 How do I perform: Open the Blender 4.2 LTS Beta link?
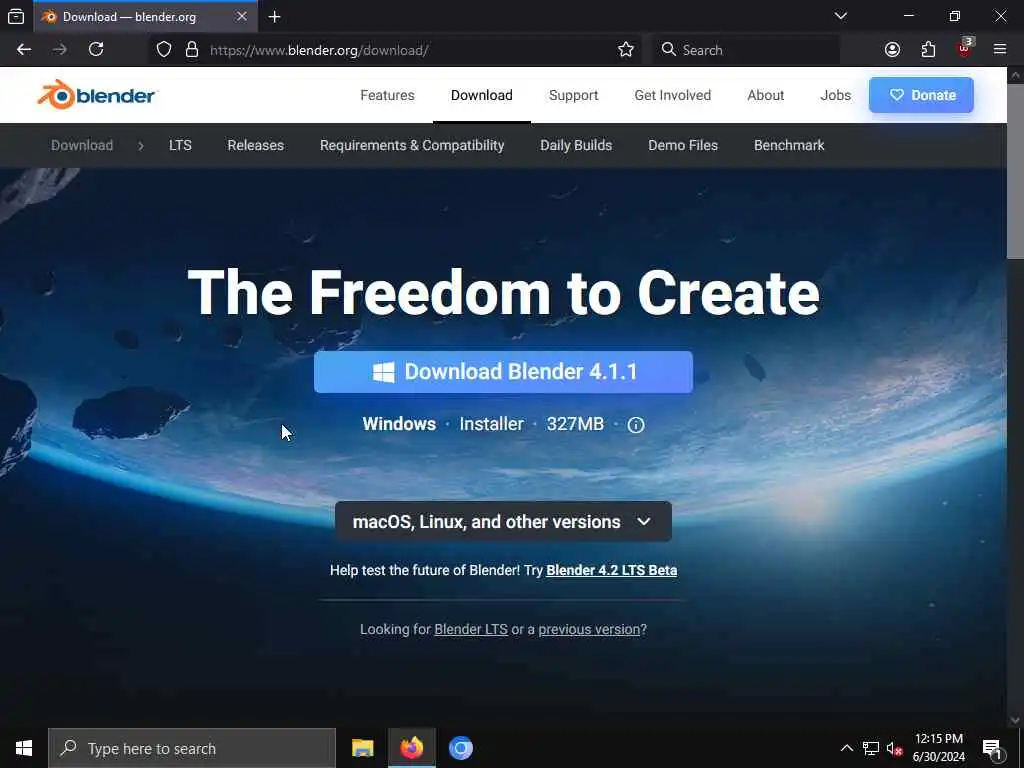[611, 570]
